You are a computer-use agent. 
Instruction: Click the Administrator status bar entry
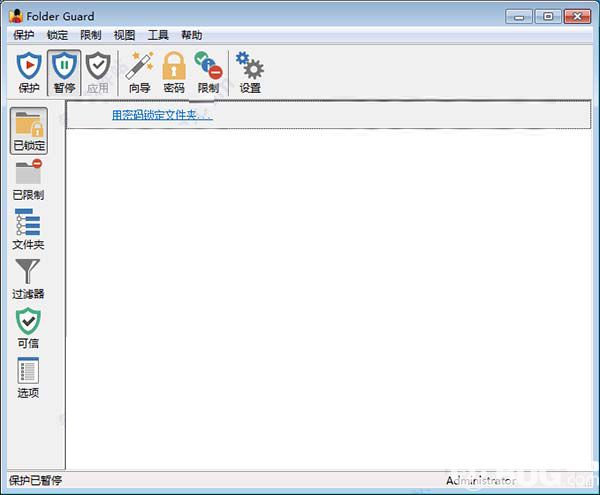481,480
